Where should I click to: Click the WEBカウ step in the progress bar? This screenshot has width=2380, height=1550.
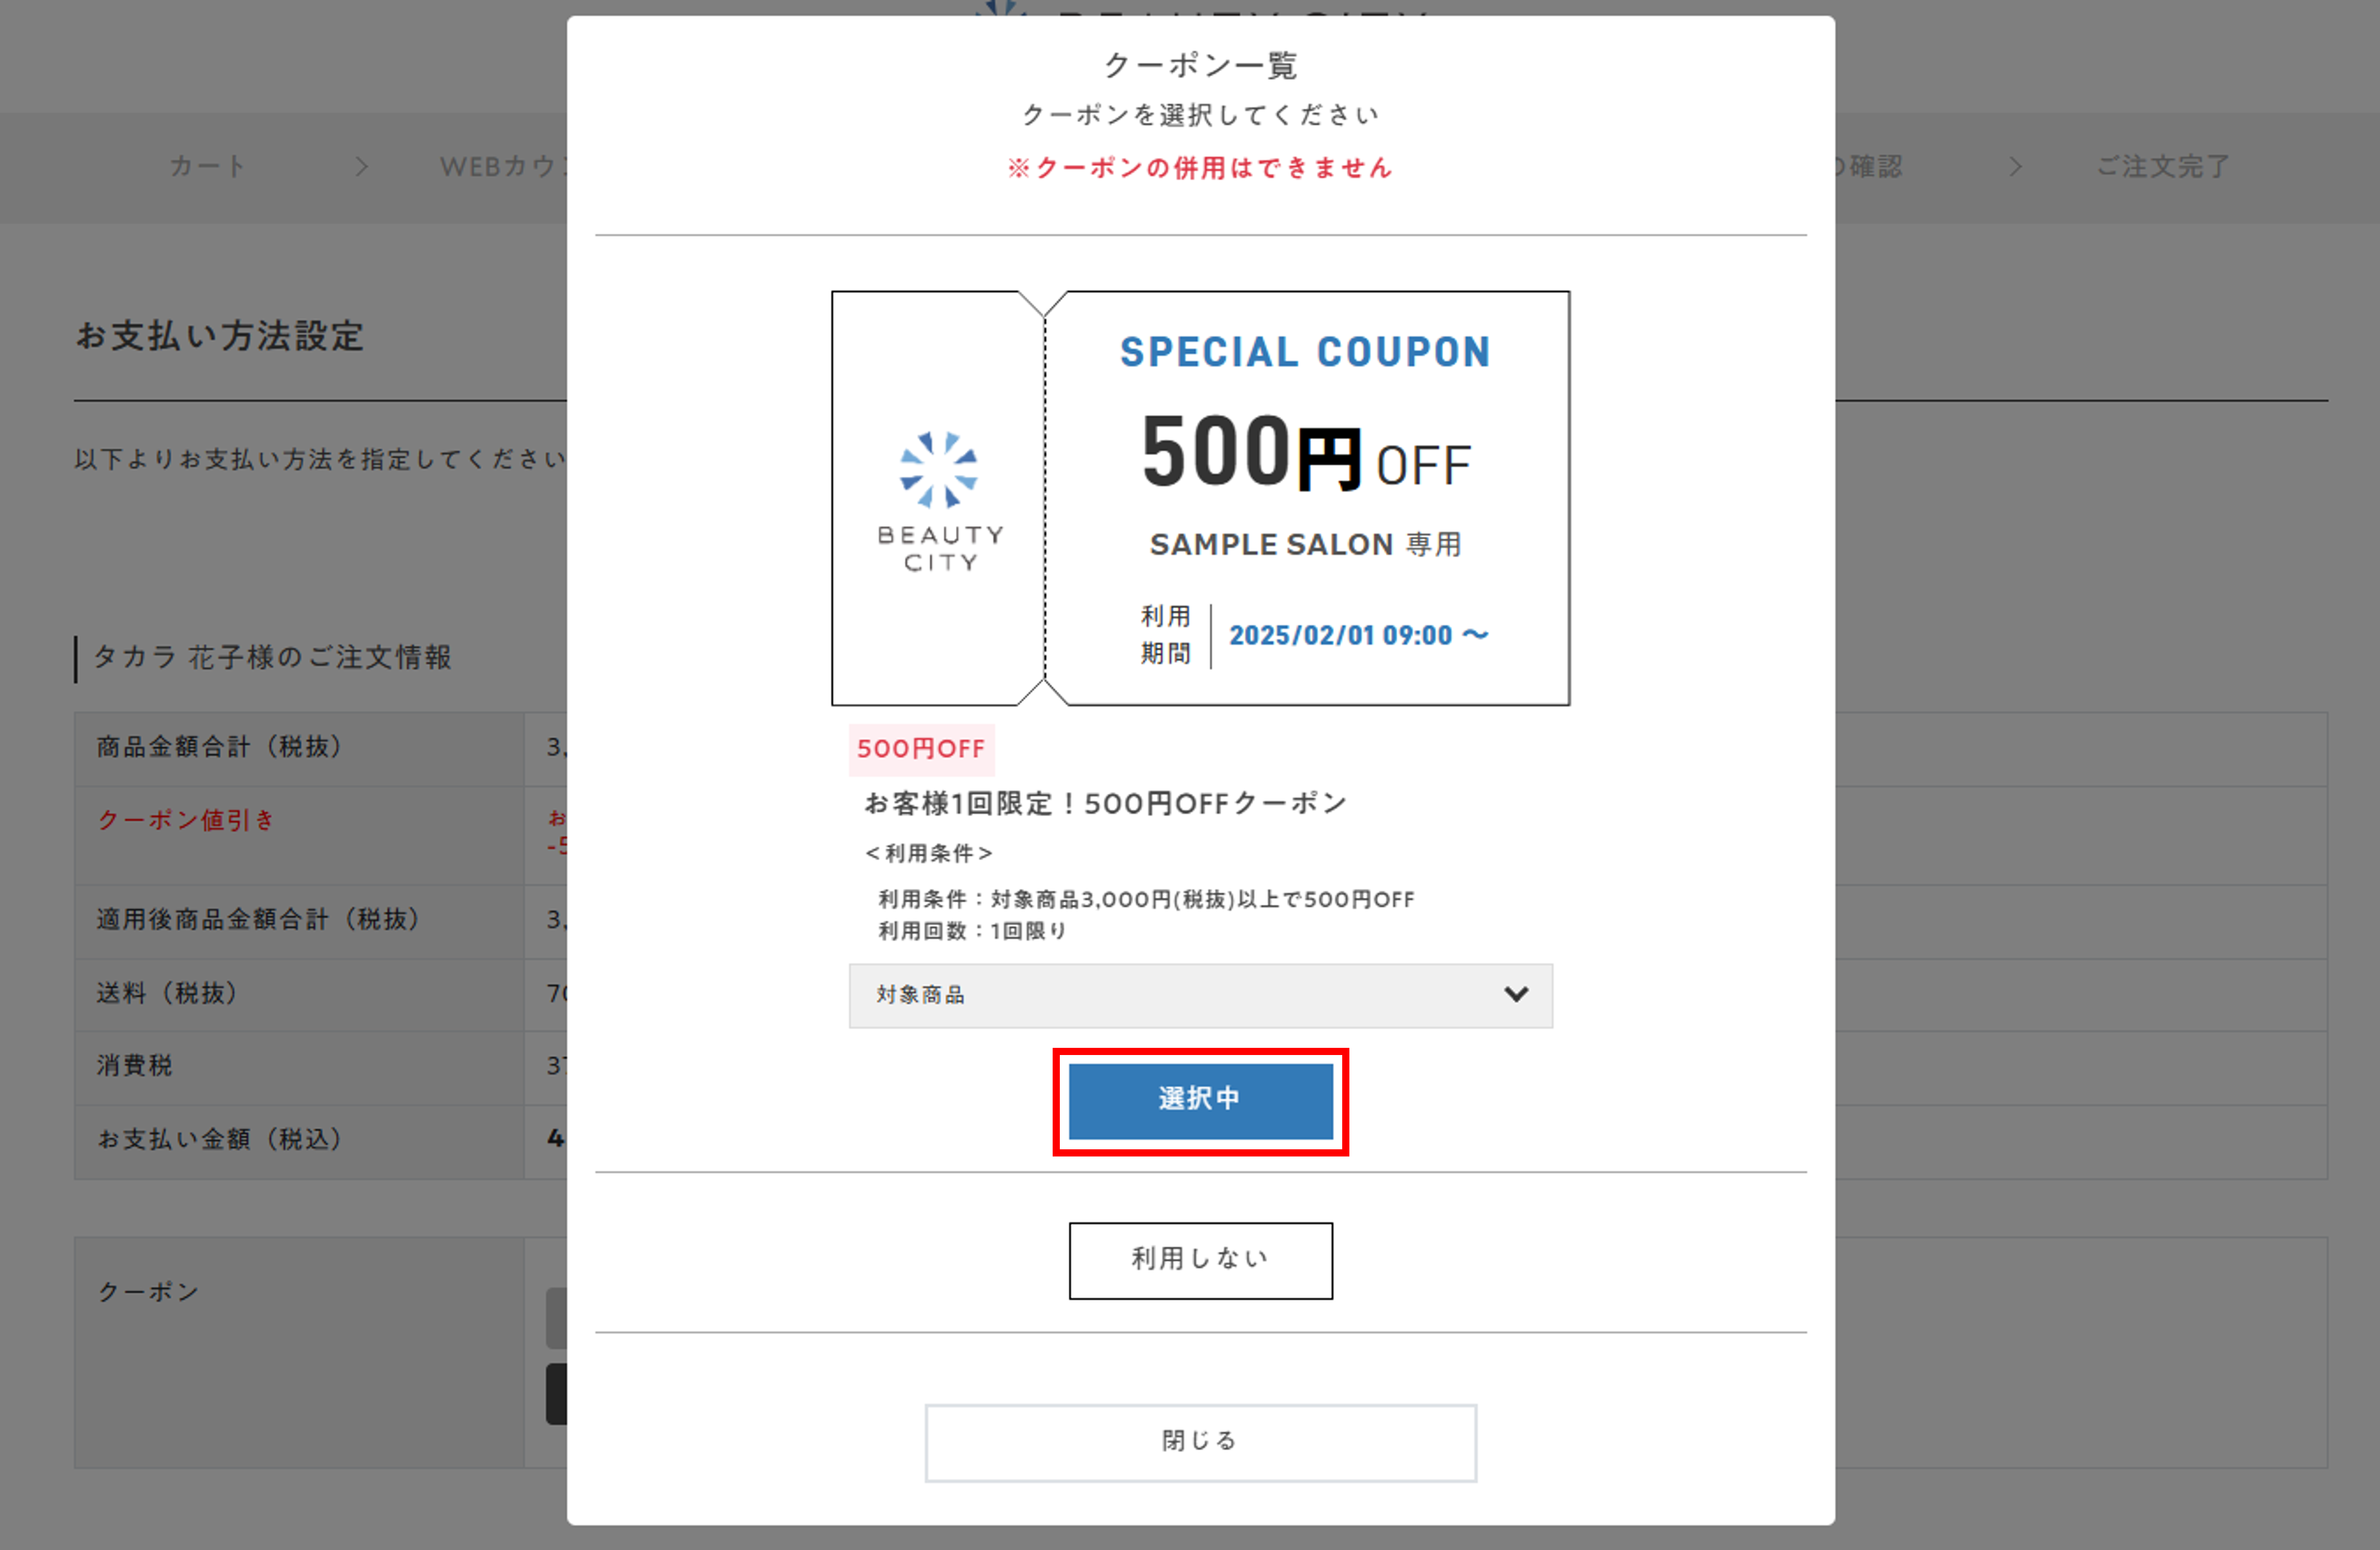500,166
